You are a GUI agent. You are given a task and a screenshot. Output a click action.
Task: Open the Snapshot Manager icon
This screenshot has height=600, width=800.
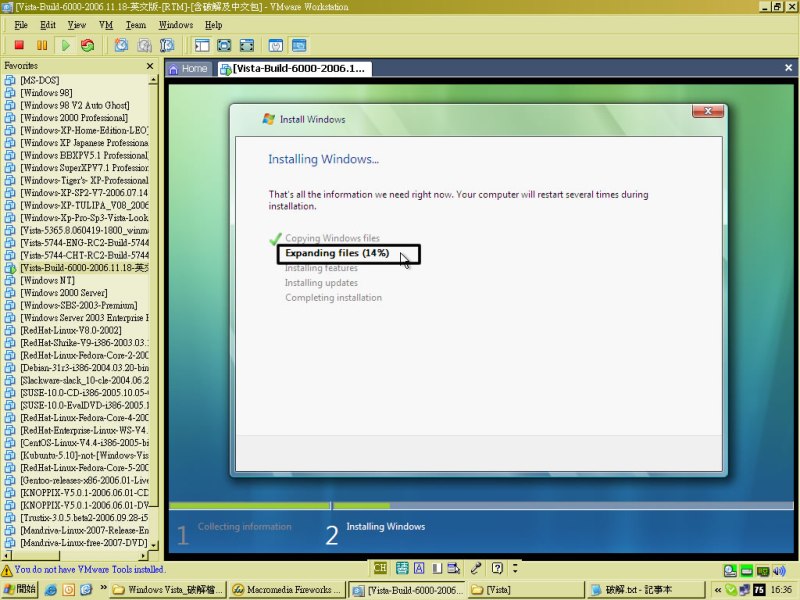coord(167,45)
